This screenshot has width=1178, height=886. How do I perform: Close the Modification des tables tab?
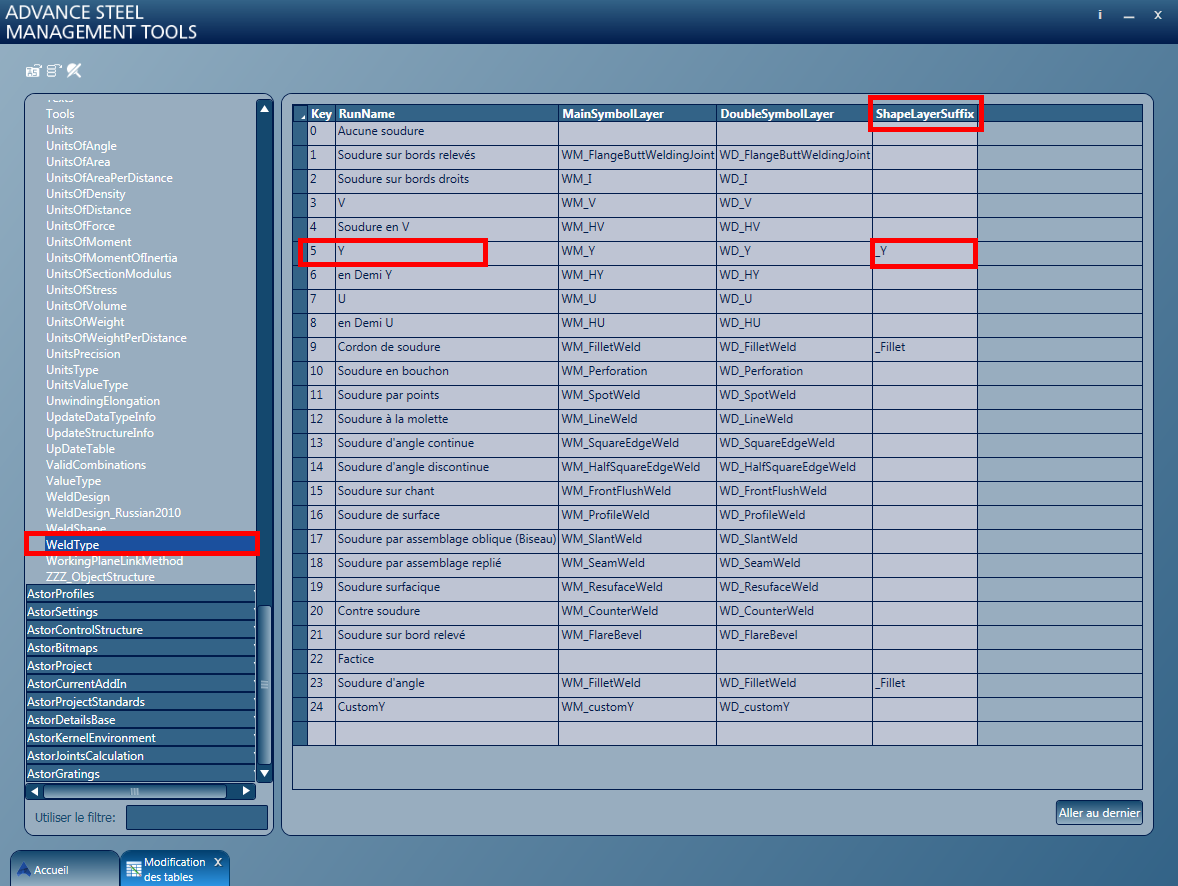pyautogui.click(x=218, y=862)
